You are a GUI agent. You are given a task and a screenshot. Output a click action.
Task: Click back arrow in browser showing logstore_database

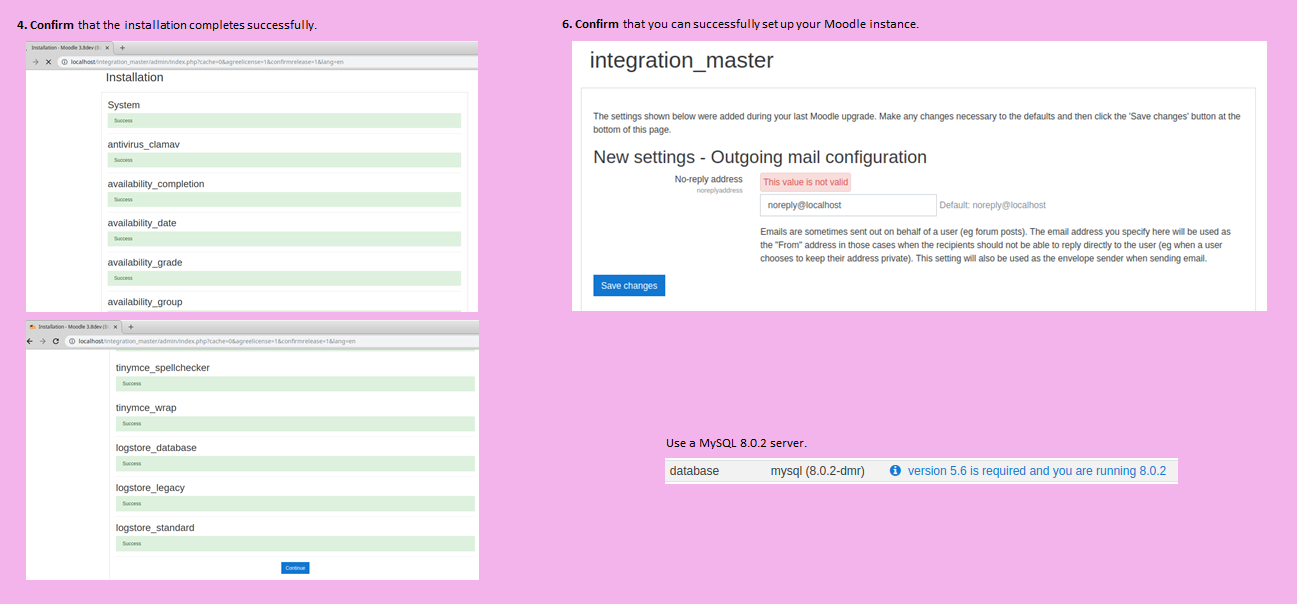[x=31, y=341]
